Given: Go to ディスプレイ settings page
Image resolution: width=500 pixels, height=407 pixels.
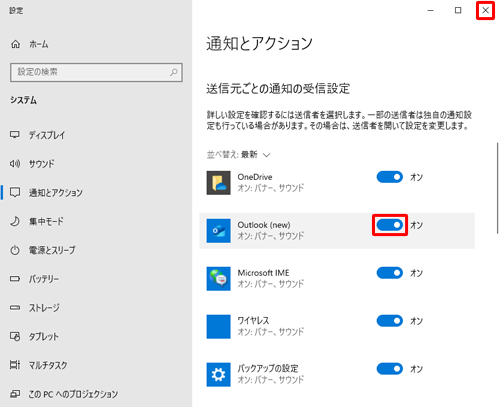Looking at the screenshot, I should click(x=47, y=135).
